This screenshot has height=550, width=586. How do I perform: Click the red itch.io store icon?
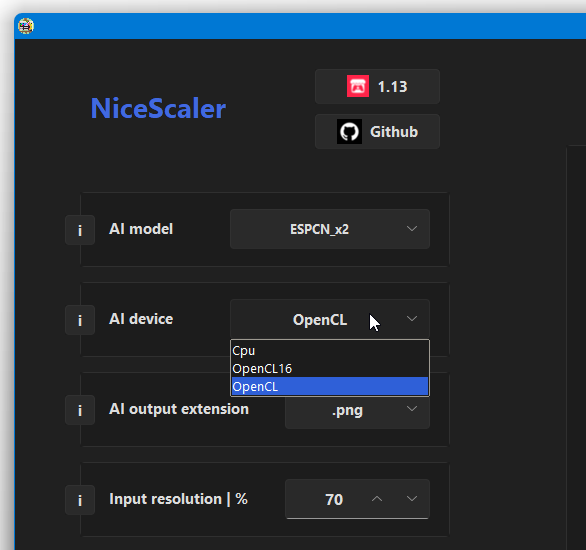click(358, 86)
